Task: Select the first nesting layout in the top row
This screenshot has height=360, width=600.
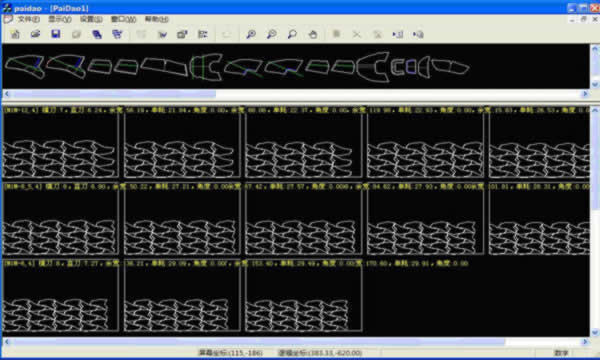Action: (60, 146)
